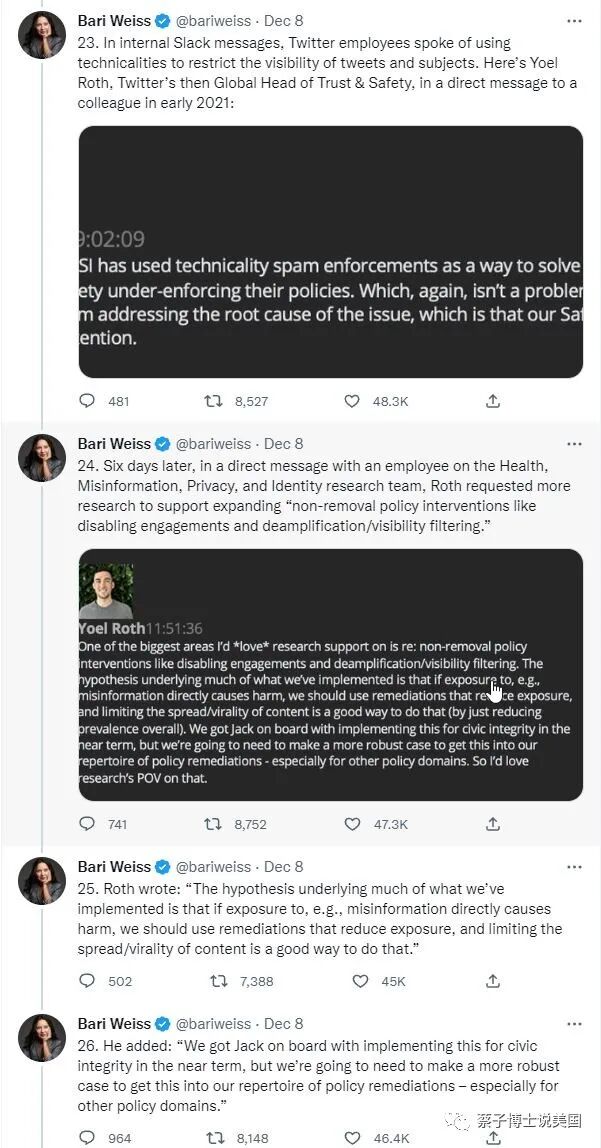Retweet tweet 24 with 8,752 retweets

(213, 824)
